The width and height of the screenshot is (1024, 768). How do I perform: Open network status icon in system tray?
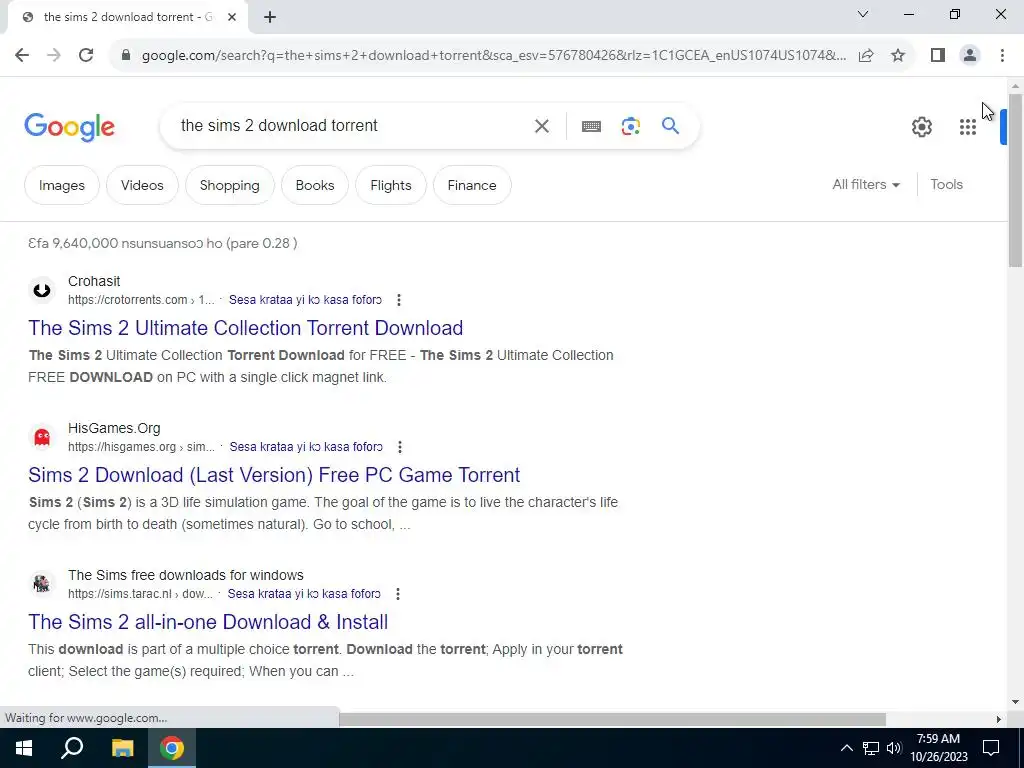click(871, 748)
